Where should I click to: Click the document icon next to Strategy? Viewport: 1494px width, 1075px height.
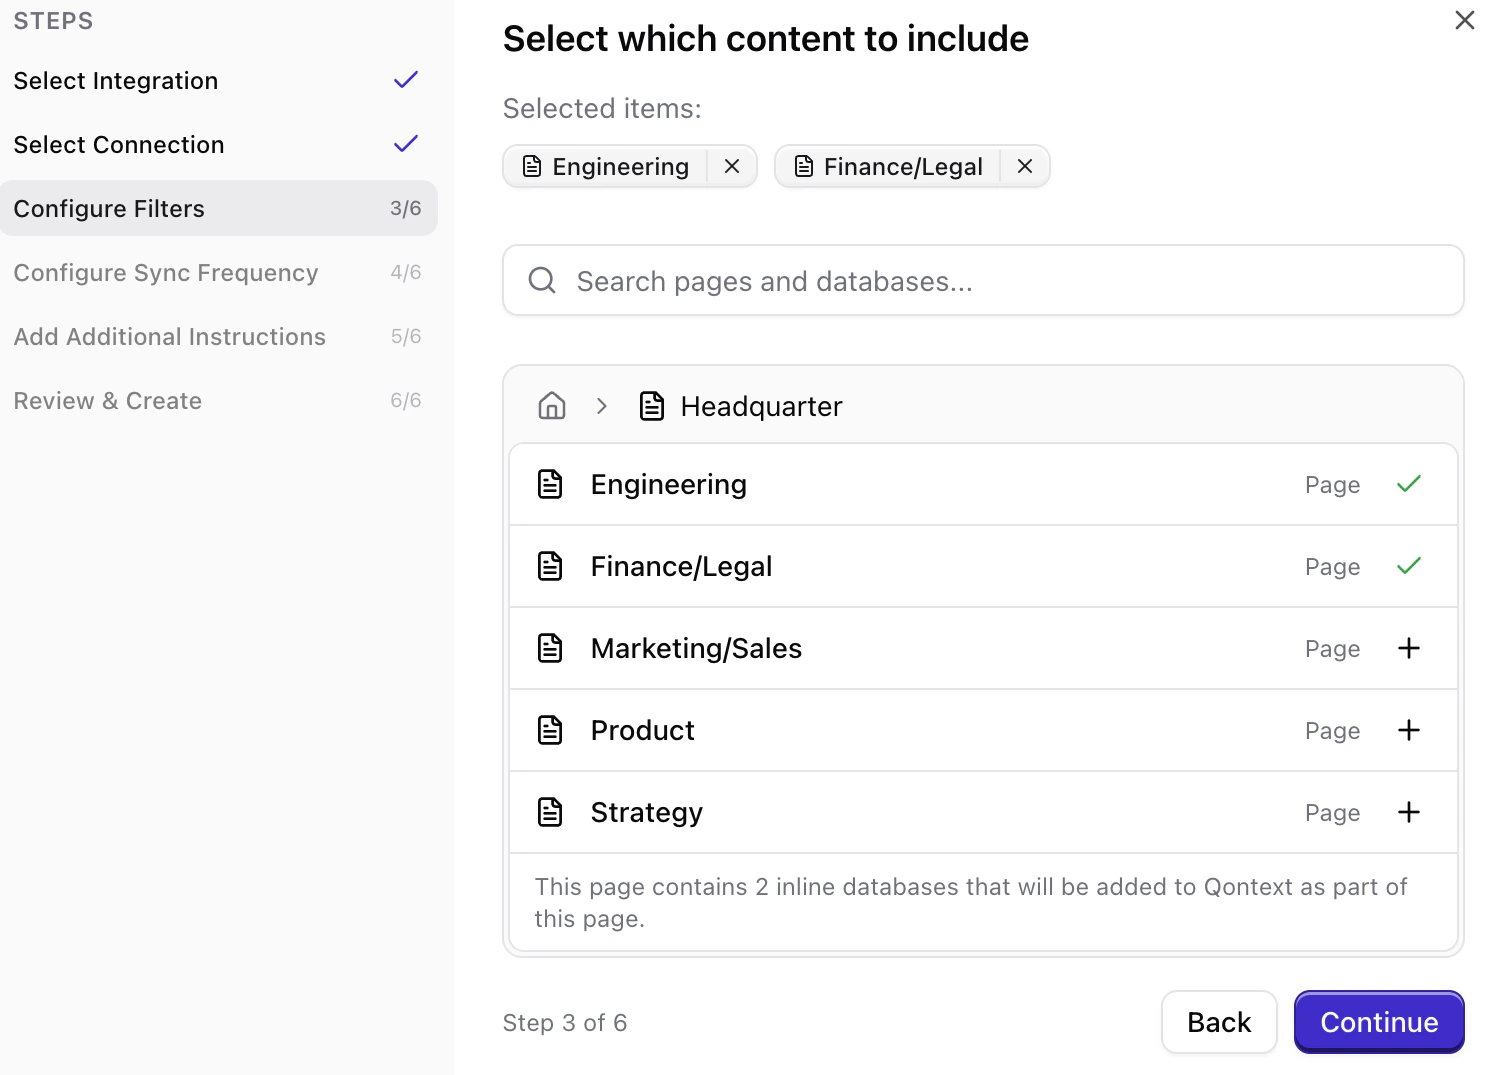click(x=550, y=812)
